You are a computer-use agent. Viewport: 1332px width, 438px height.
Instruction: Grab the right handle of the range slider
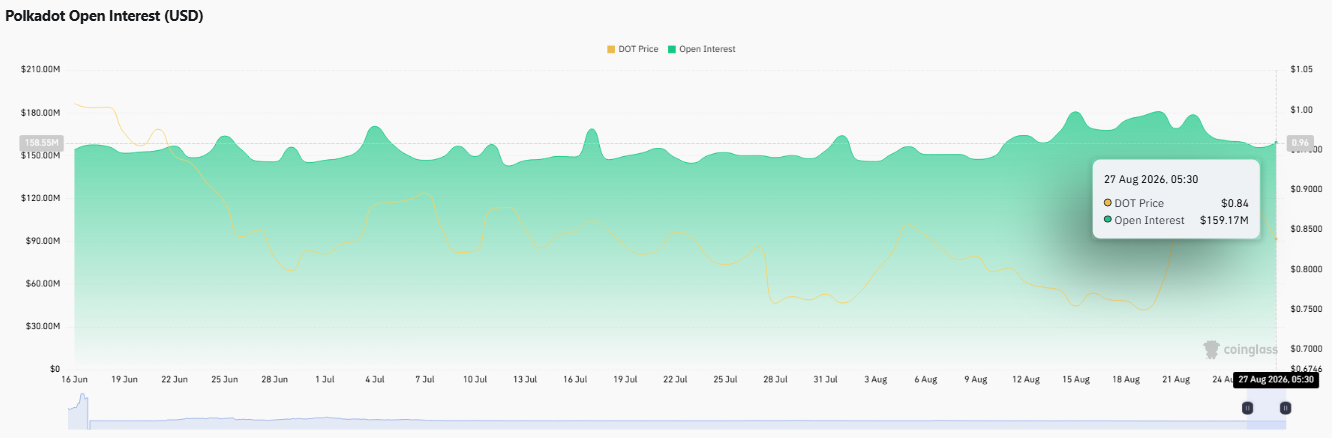(1285, 408)
